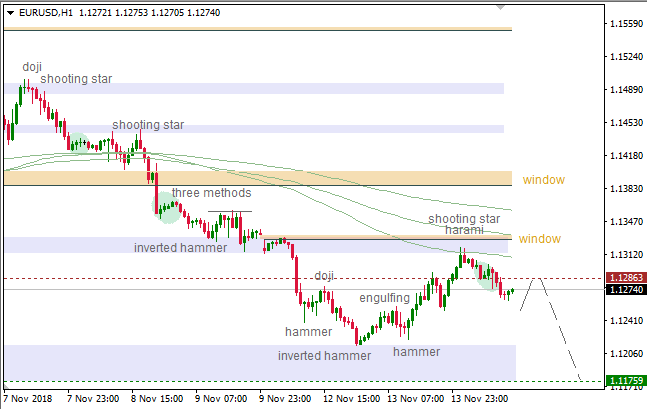
Task: Click the 'harami' pattern label
Action: 465,230
